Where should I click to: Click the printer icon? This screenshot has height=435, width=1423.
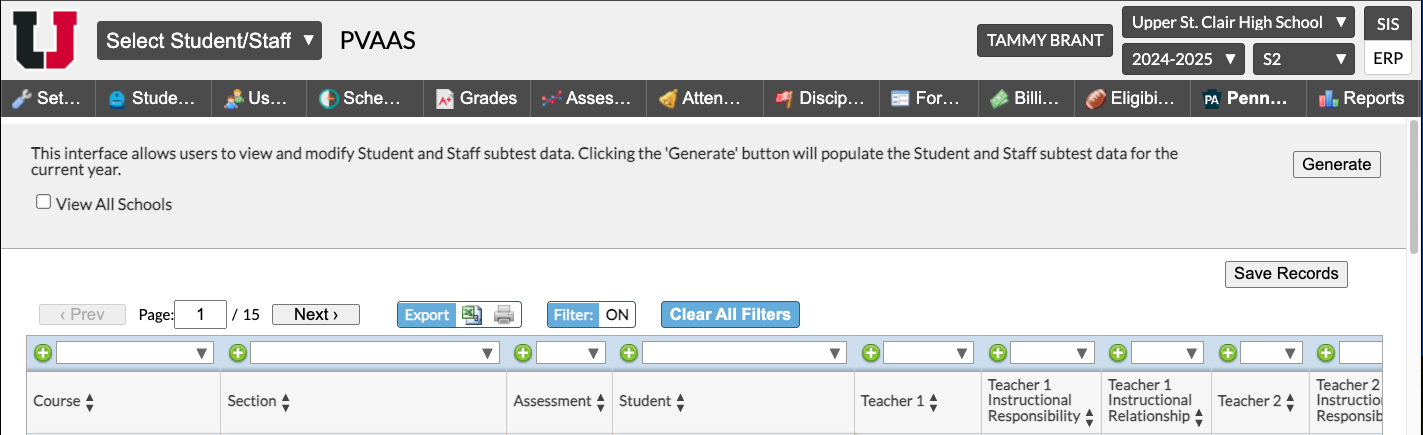point(504,315)
